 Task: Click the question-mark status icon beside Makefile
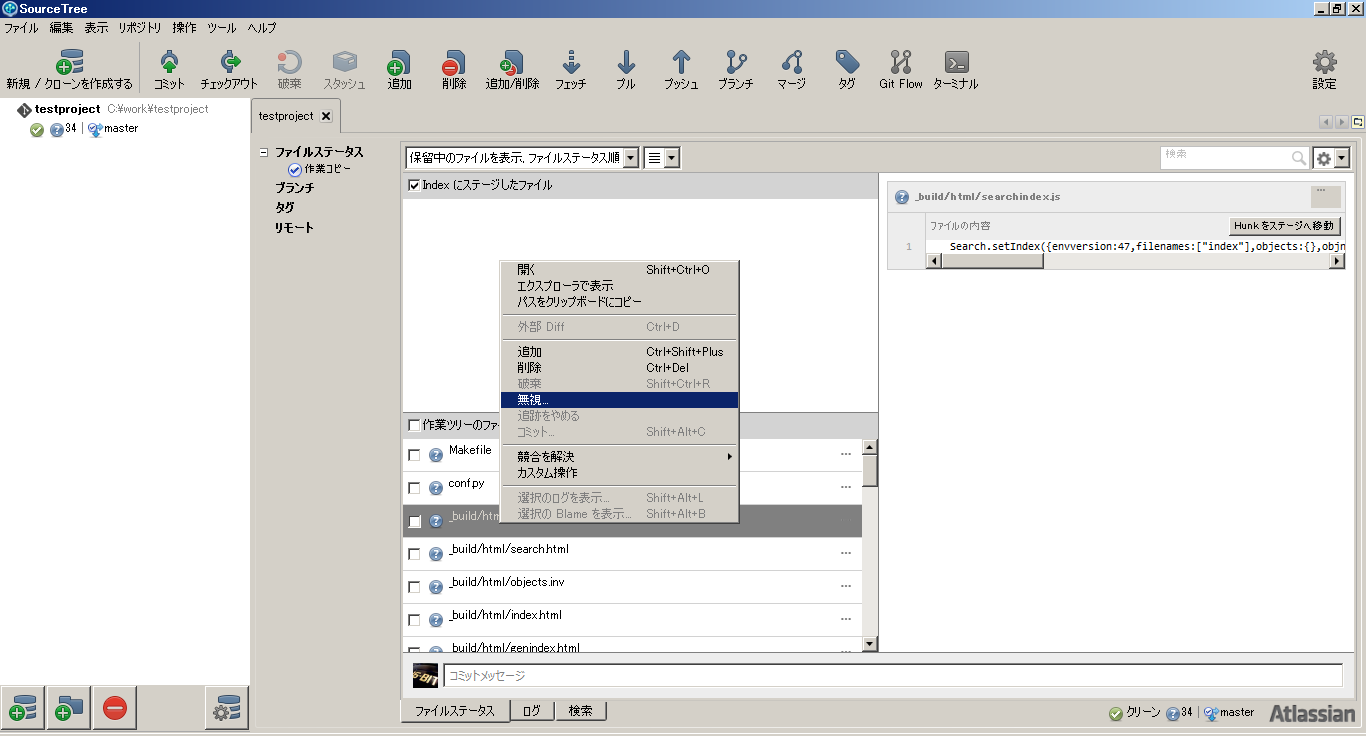(x=436, y=455)
